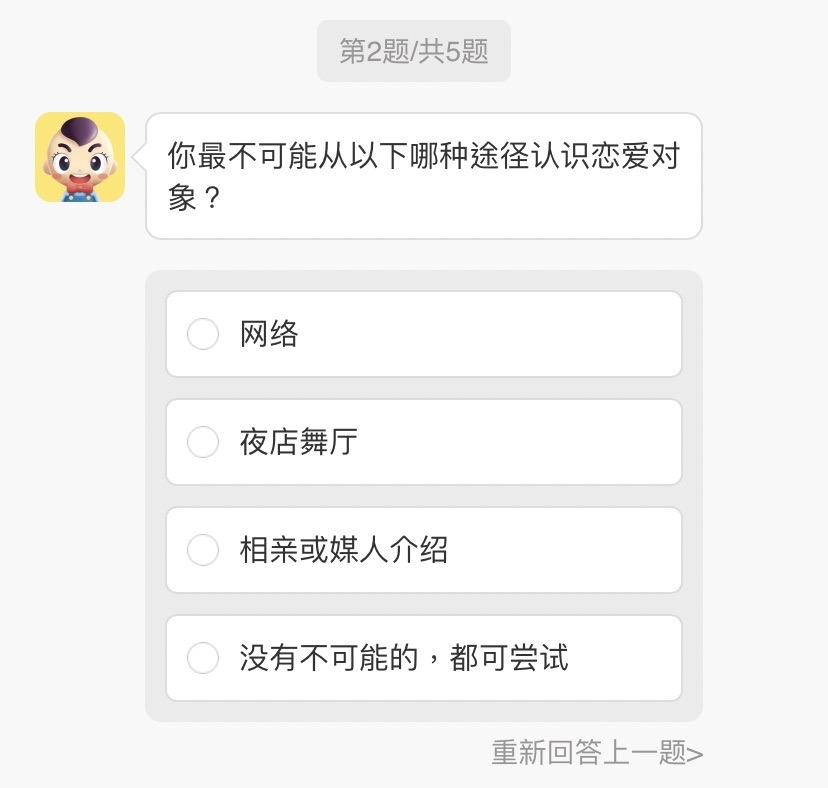Choose the 夜店舞厅 answer label text

298,442
